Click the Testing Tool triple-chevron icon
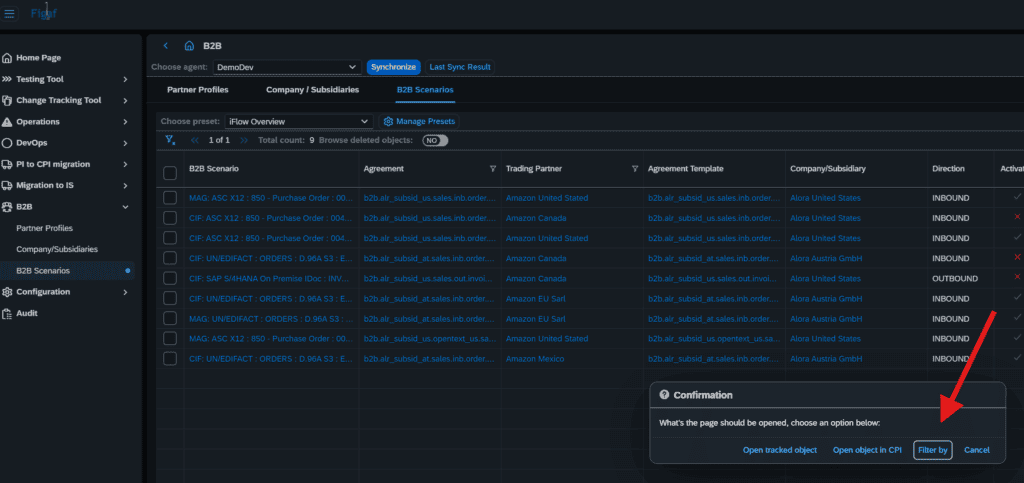Screen dimensions: 1024x483 pyautogui.click(x=7, y=79)
